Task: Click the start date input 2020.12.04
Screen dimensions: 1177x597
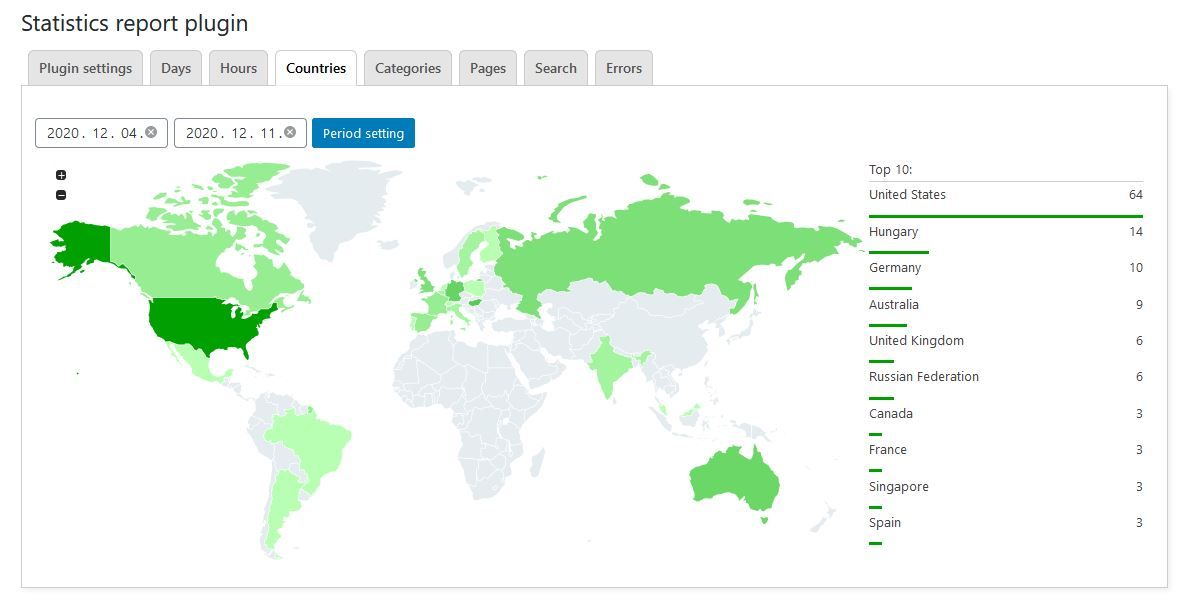Action: [x=92, y=133]
